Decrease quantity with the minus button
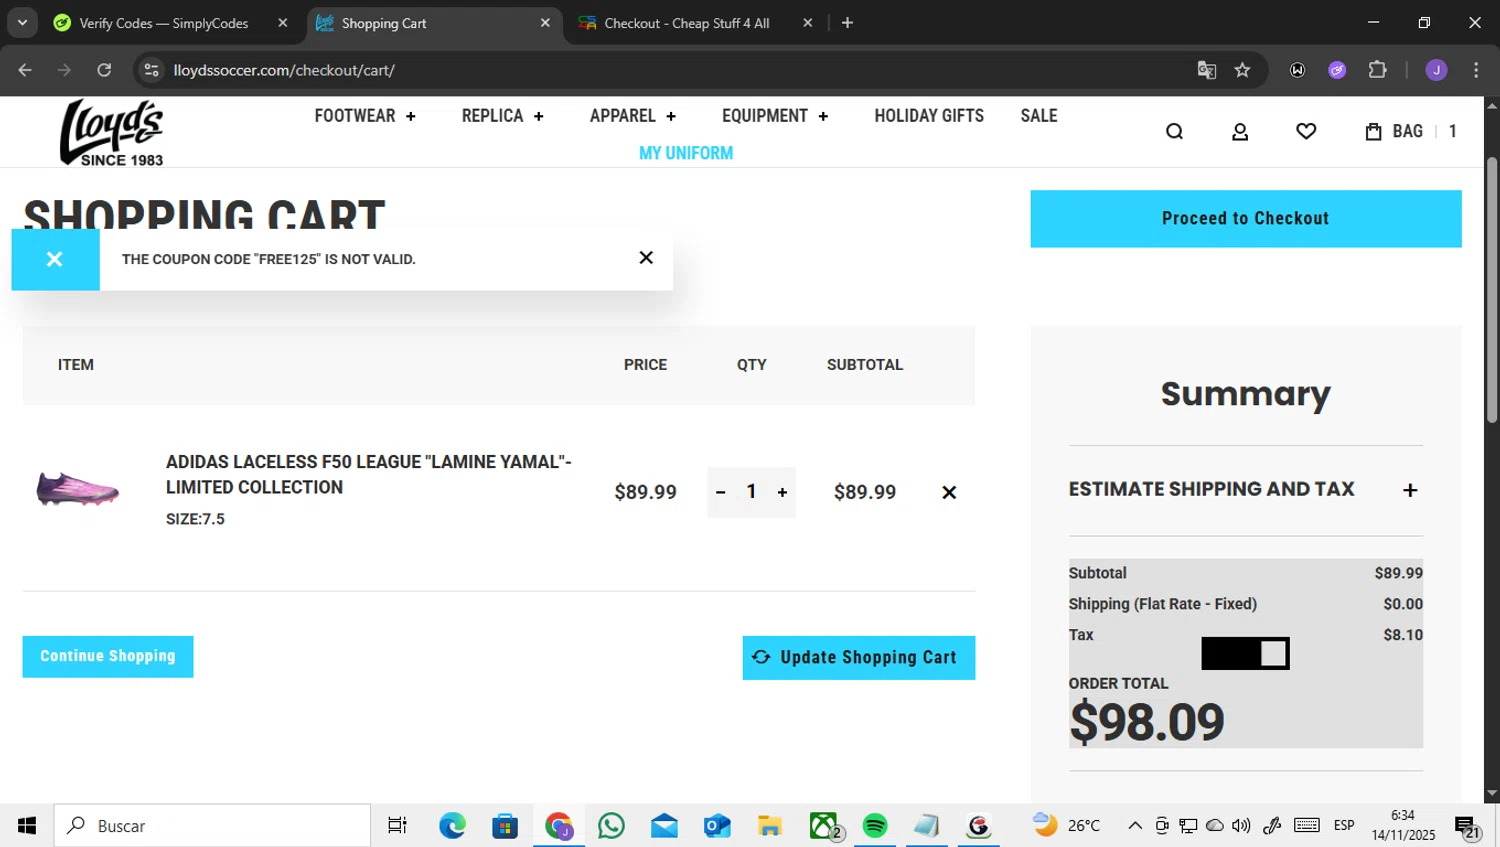This screenshot has height=847, width=1500. pos(720,492)
